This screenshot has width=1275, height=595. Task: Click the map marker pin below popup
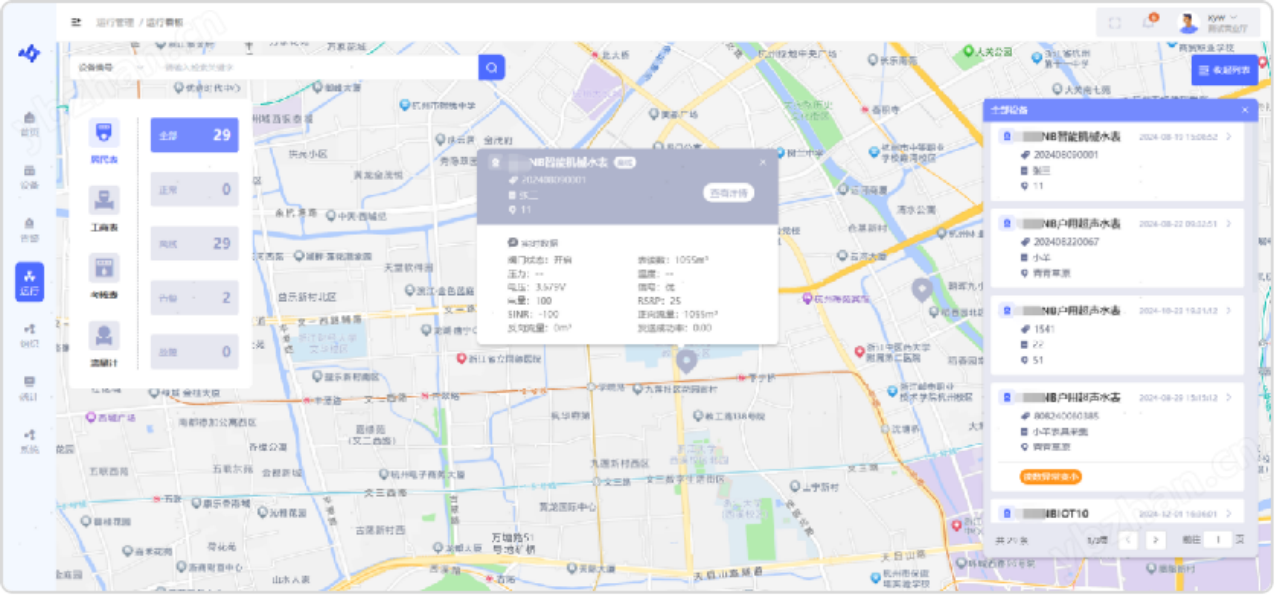coord(686,361)
